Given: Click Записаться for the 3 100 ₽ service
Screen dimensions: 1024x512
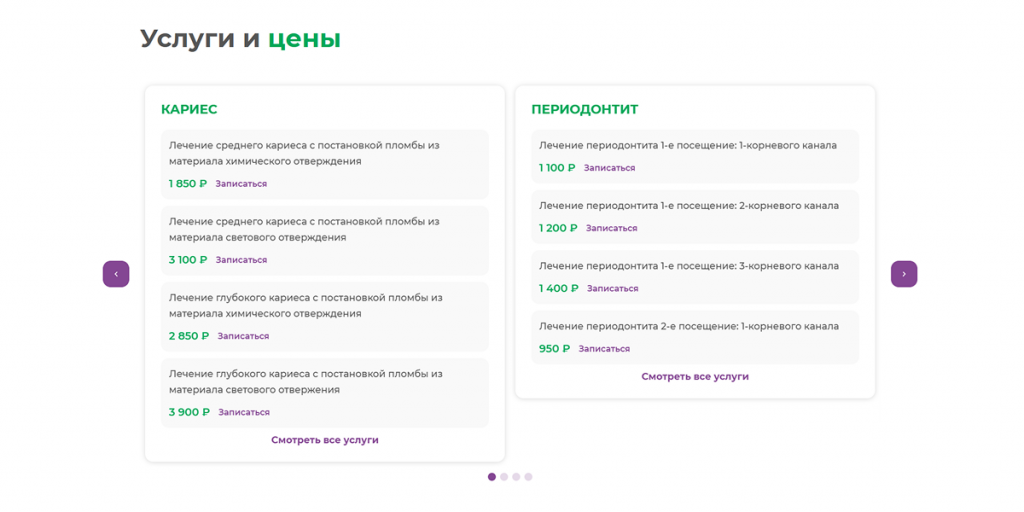Looking at the screenshot, I should (241, 260).
